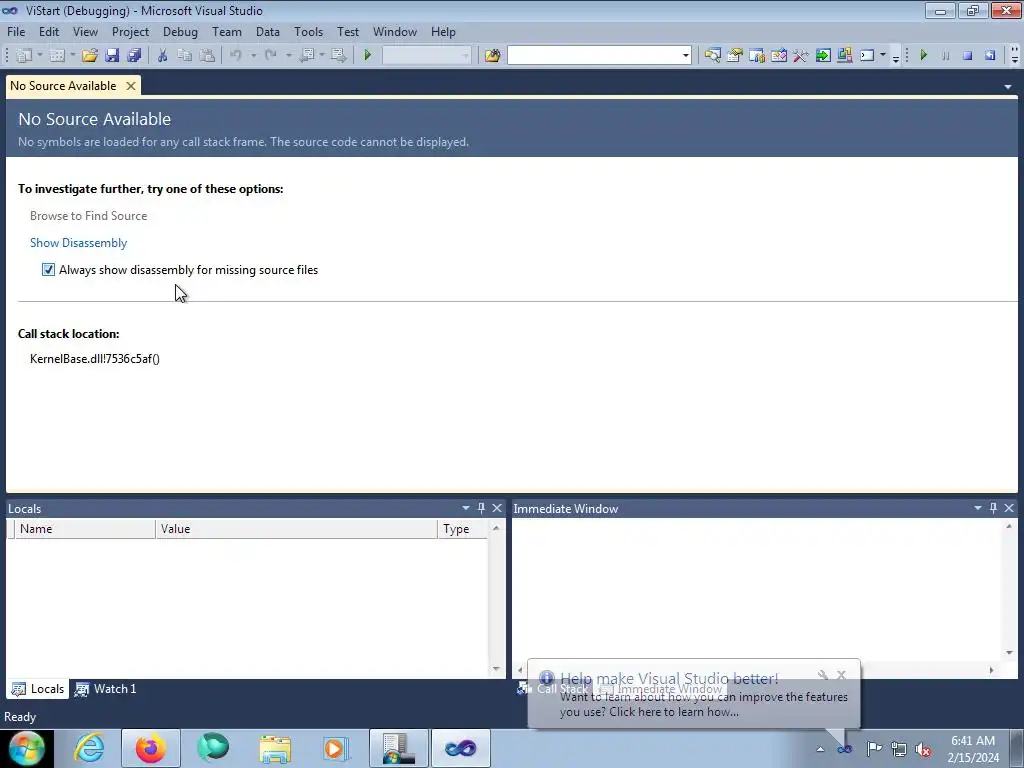The height and width of the screenshot is (768, 1024).
Task: Close the Visual Studio notification balloon
Action: (841, 675)
